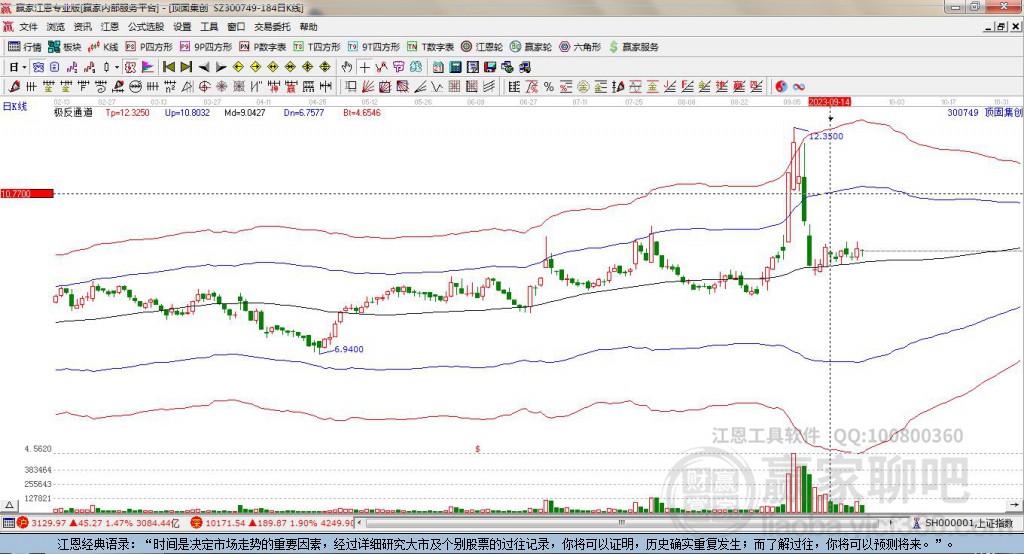Open the P四方形 square chart

point(150,47)
